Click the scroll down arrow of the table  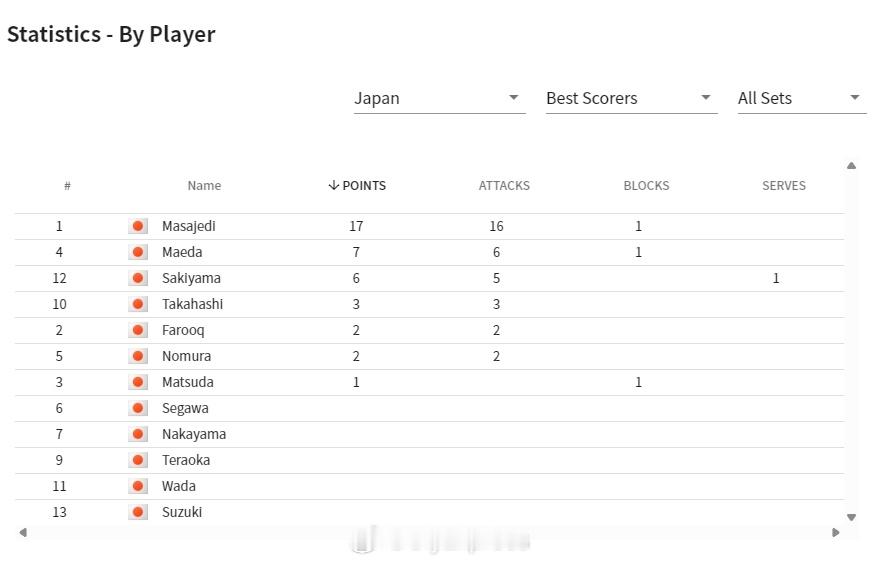(852, 517)
